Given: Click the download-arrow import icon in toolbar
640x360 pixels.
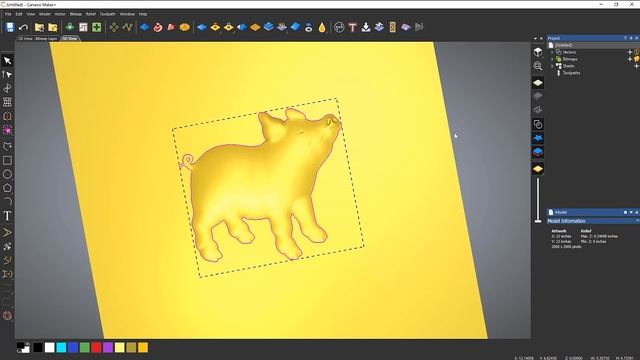Looking at the screenshot, I should (366, 27).
